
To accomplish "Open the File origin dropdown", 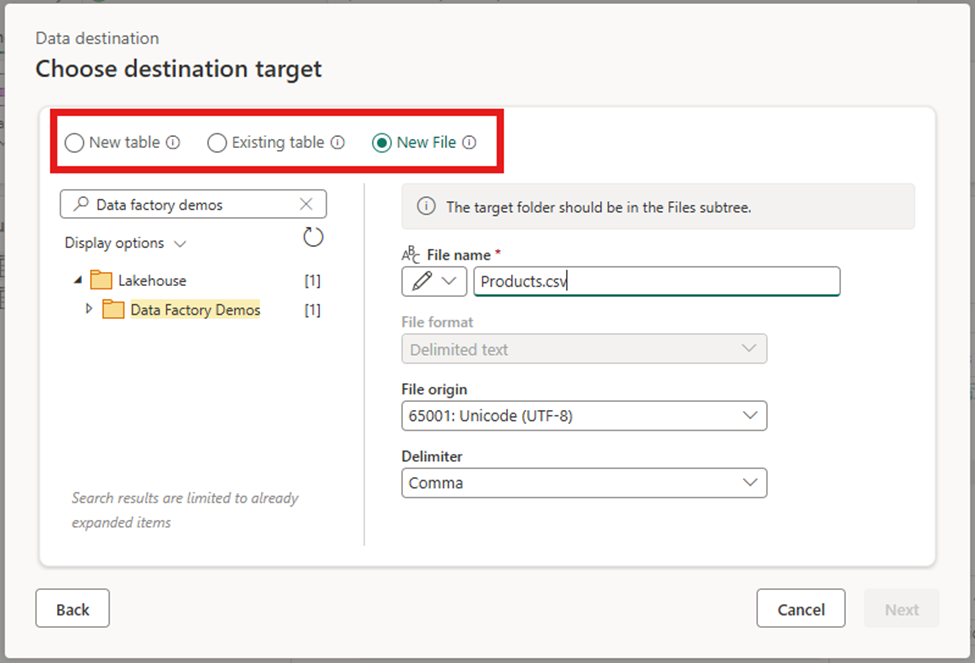I will pyautogui.click(x=584, y=416).
